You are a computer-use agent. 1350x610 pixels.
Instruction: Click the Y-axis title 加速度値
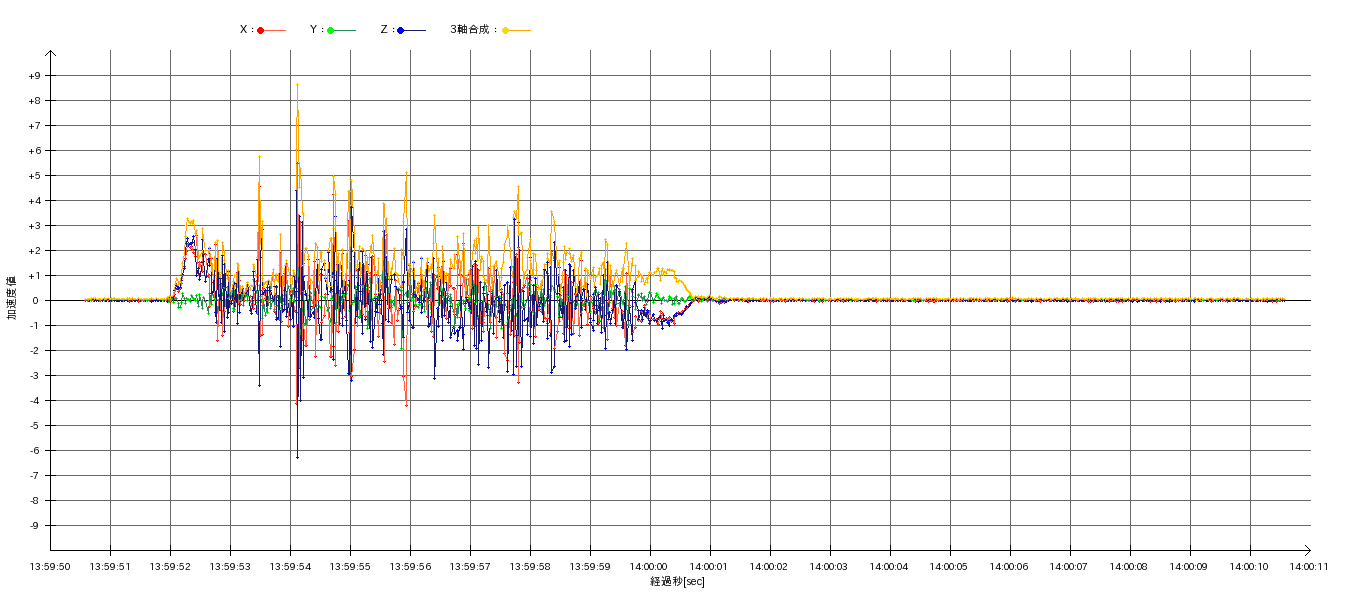(12, 297)
